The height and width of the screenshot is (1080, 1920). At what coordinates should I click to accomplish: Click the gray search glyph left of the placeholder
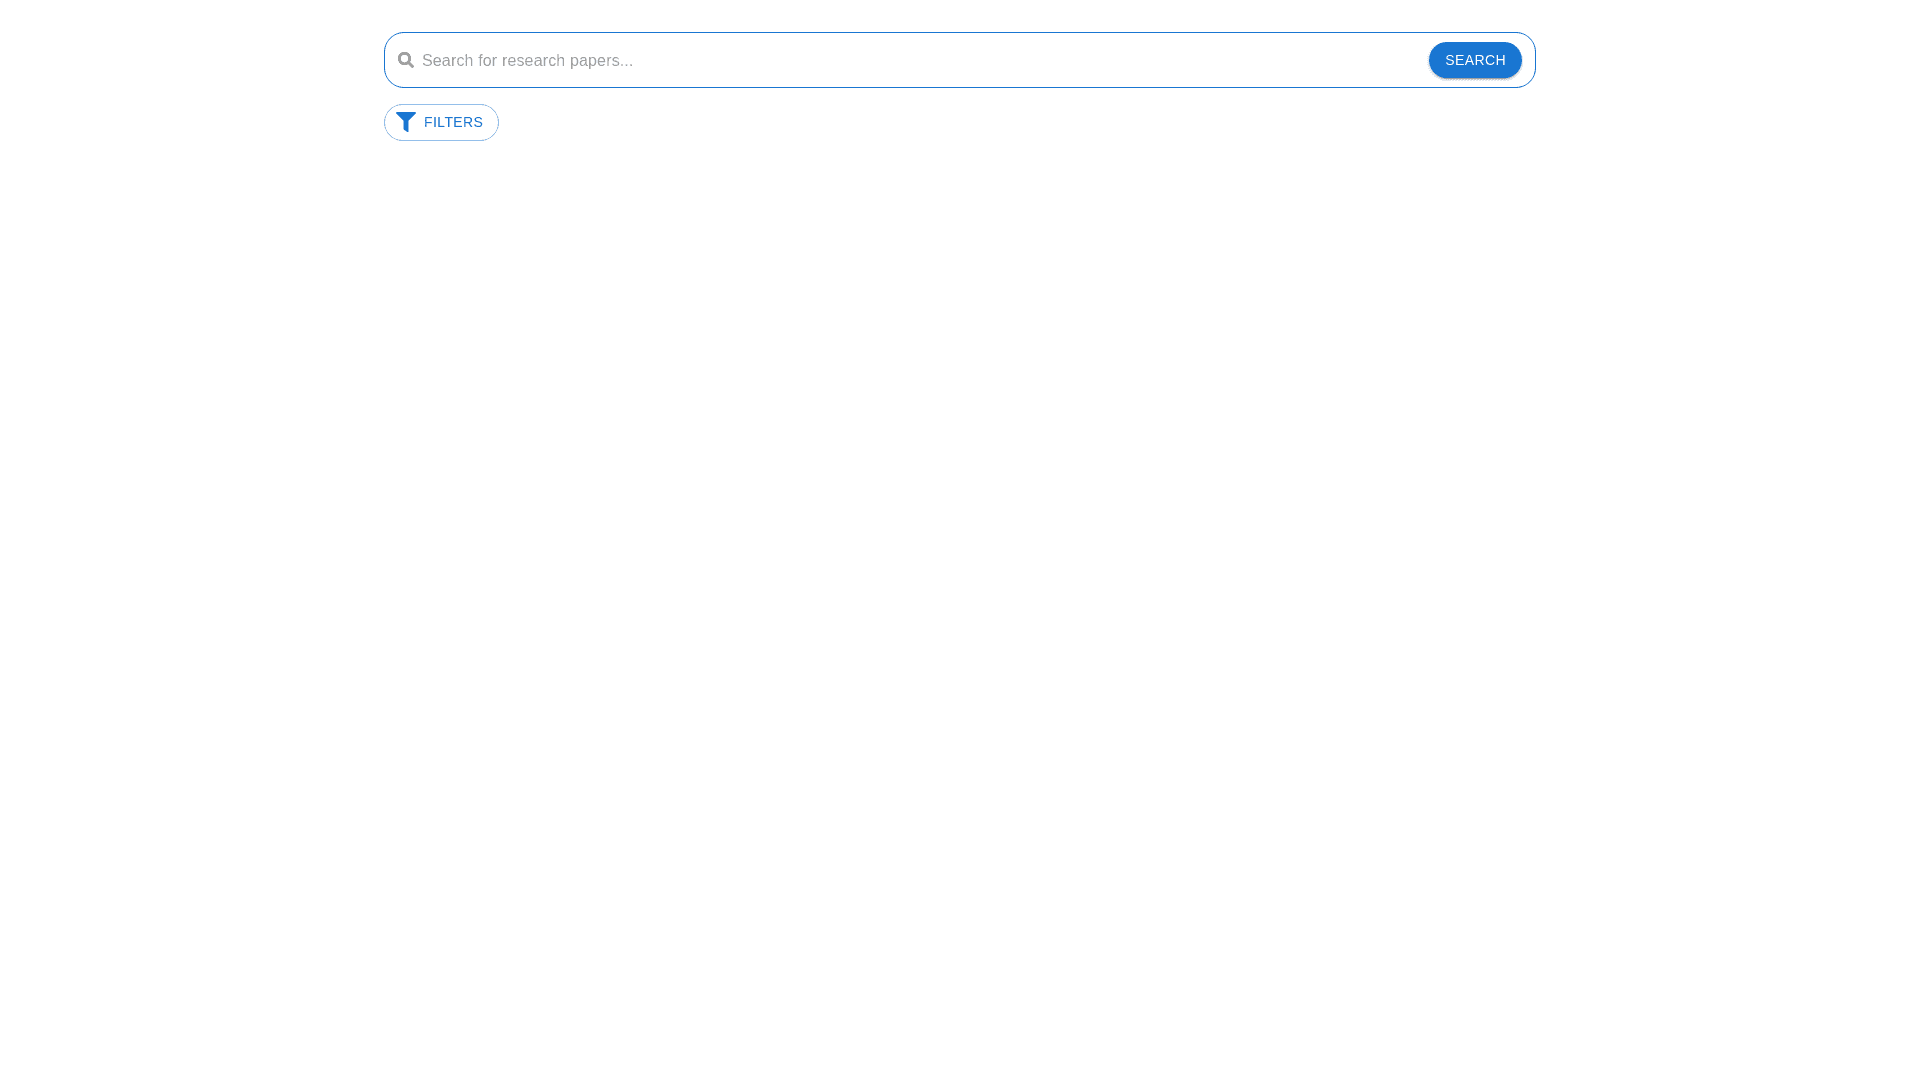pyautogui.click(x=405, y=60)
